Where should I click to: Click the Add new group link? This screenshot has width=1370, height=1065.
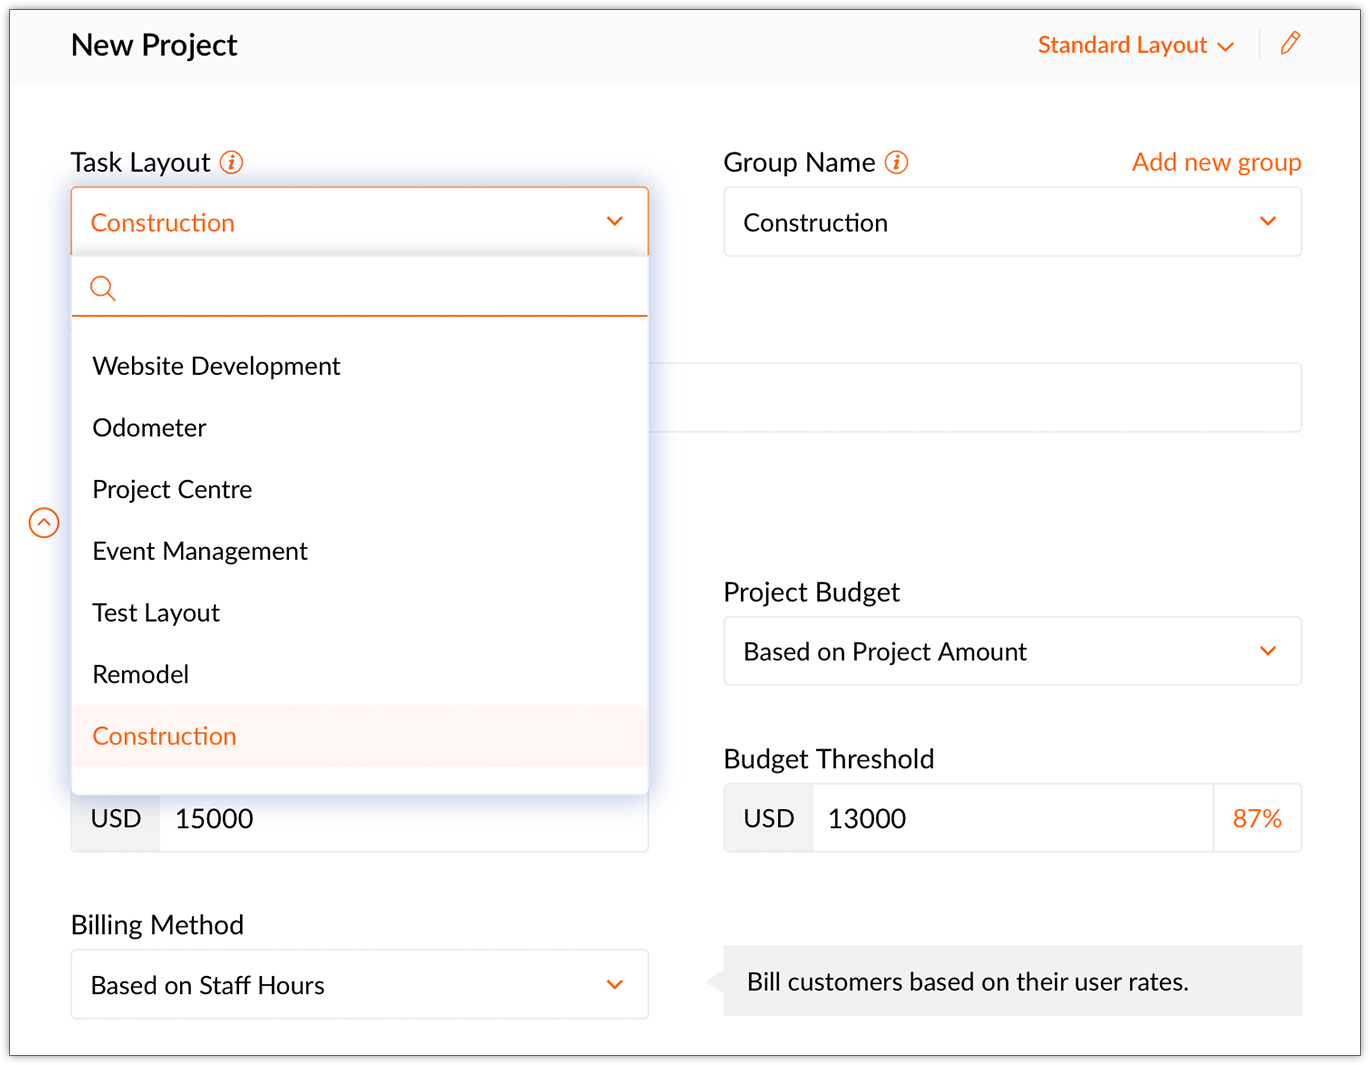click(x=1216, y=162)
